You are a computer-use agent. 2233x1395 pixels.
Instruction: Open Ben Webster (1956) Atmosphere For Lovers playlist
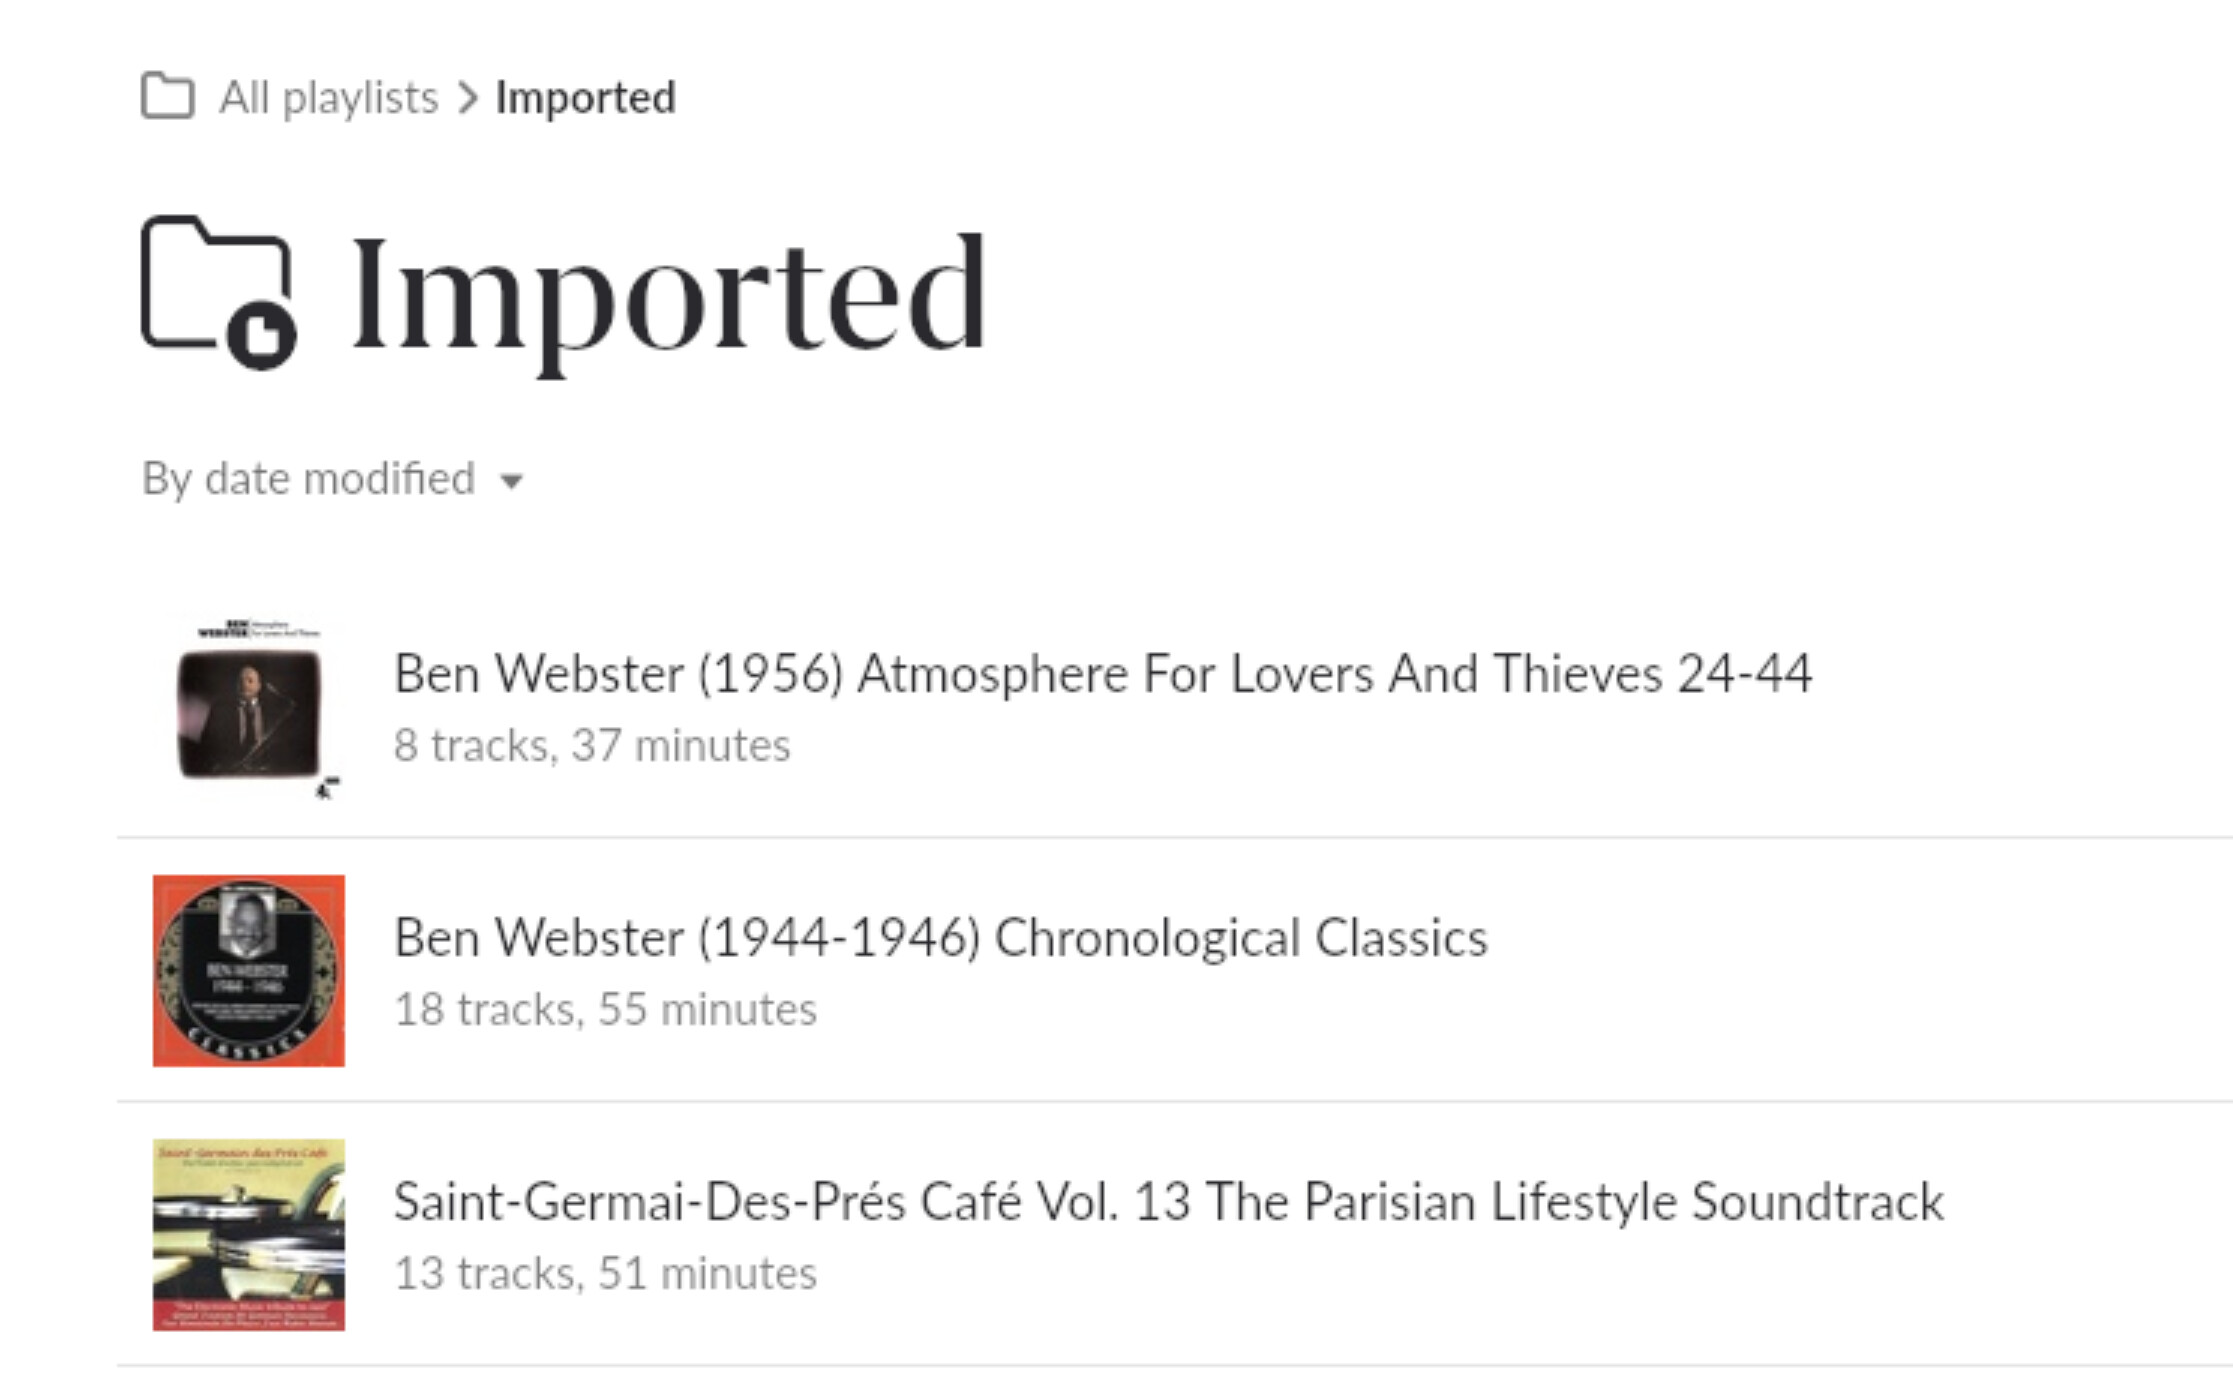tap(1102, 674)
